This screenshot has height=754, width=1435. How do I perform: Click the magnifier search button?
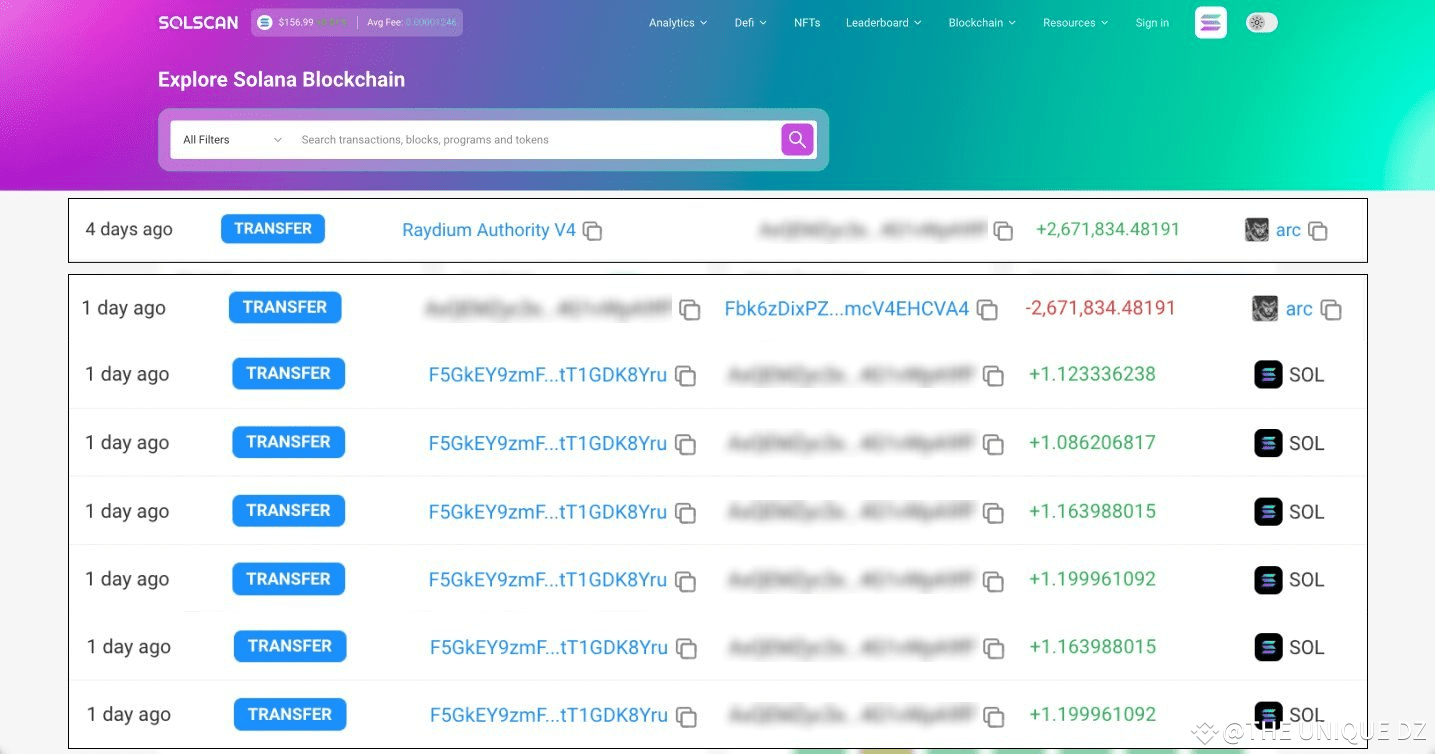(x=797, y=140)
